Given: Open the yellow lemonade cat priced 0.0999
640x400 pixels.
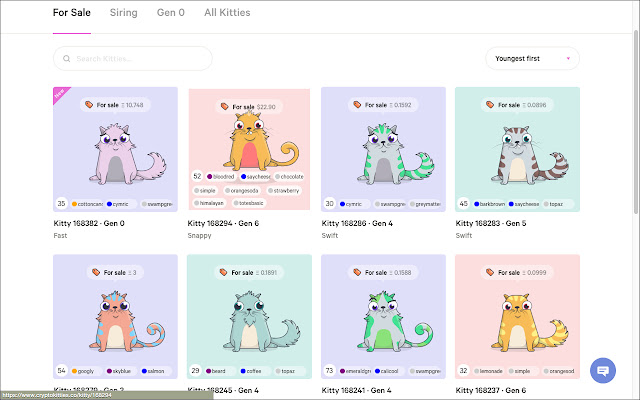Looking at the screenshot, I should pyautogui.click(x=517, y=316).
